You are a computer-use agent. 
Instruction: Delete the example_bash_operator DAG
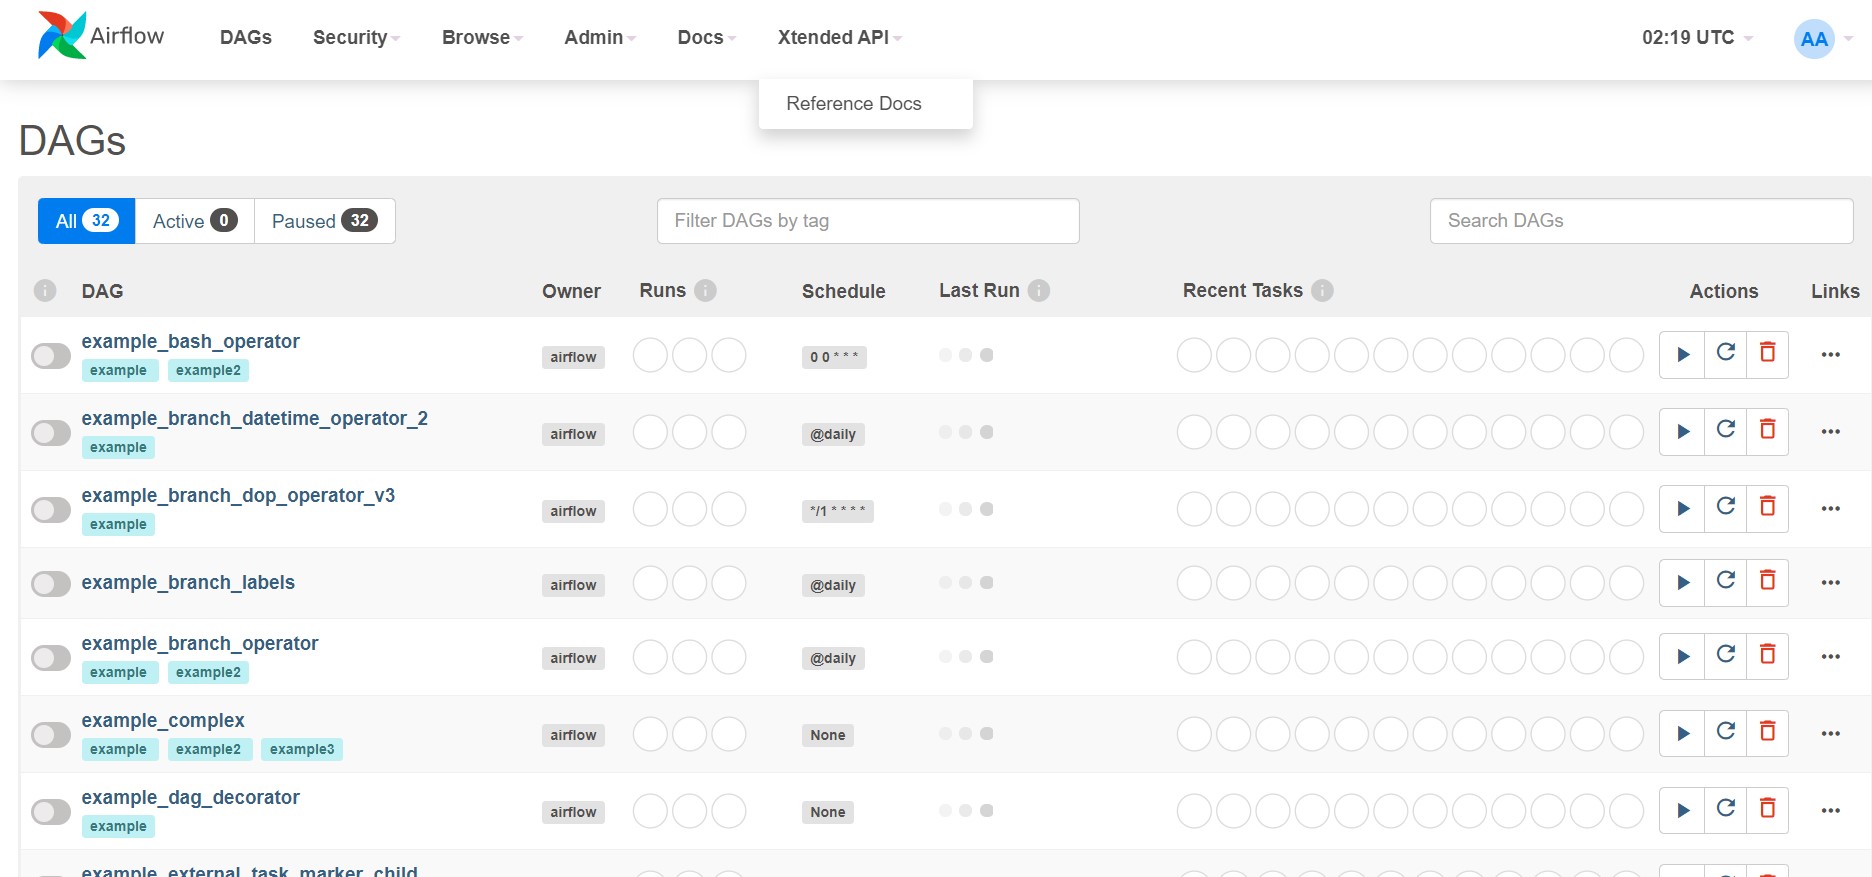[1767, 354]
